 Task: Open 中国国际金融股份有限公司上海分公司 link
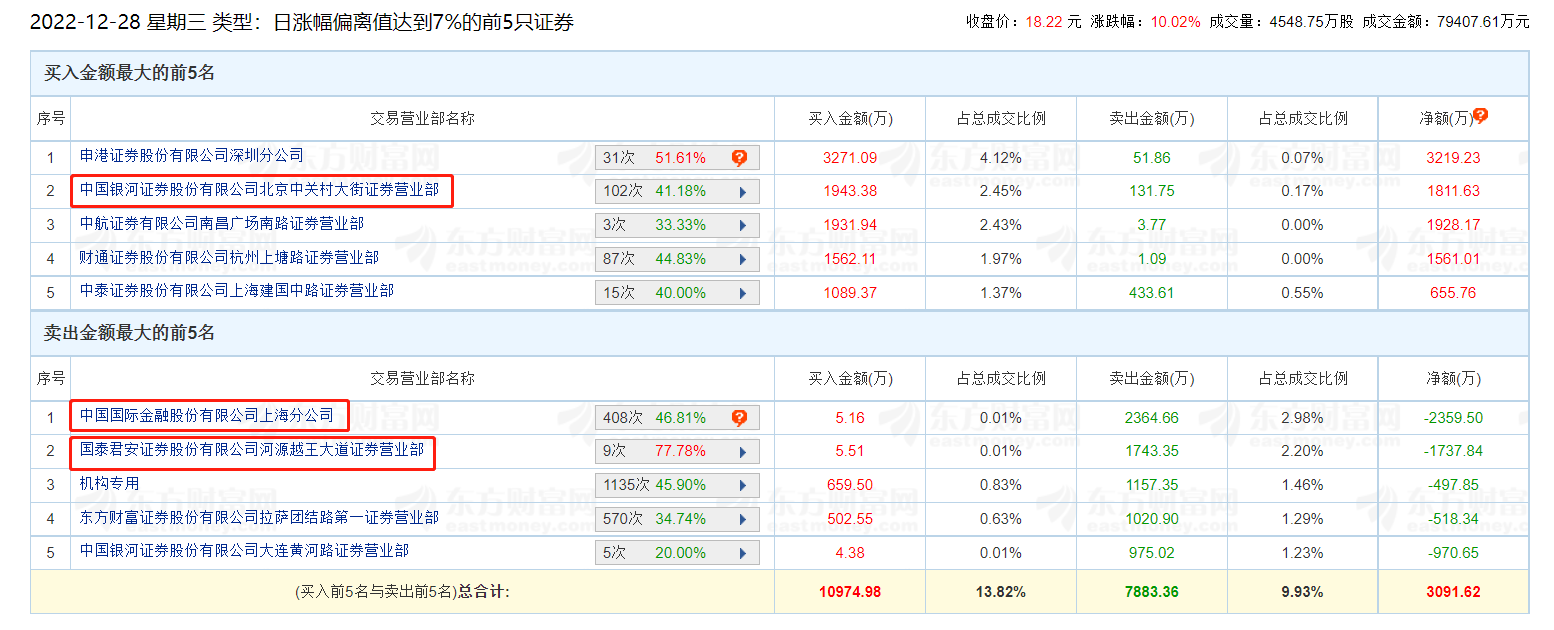point(206,415)
